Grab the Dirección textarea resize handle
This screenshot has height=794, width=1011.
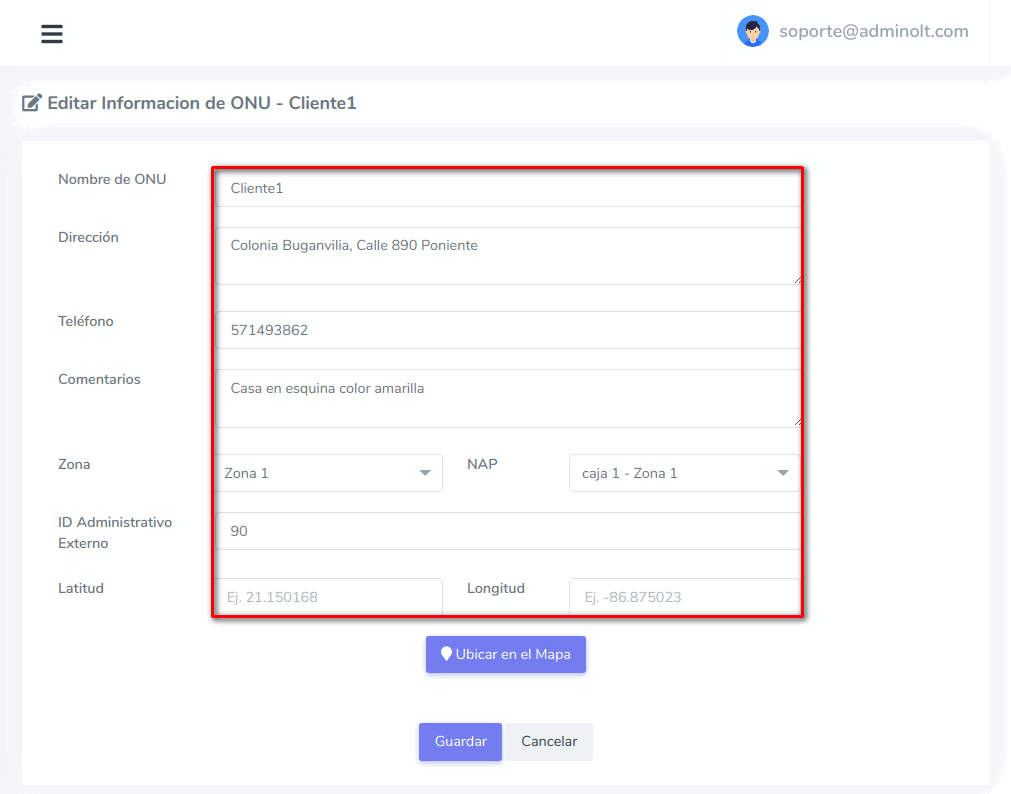797,279
